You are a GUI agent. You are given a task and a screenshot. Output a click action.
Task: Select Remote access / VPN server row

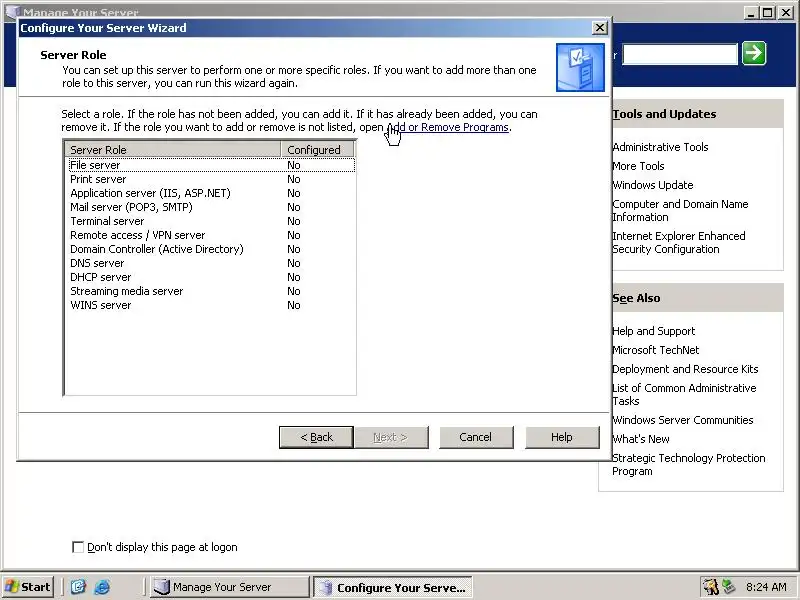(x=211, y=235)
